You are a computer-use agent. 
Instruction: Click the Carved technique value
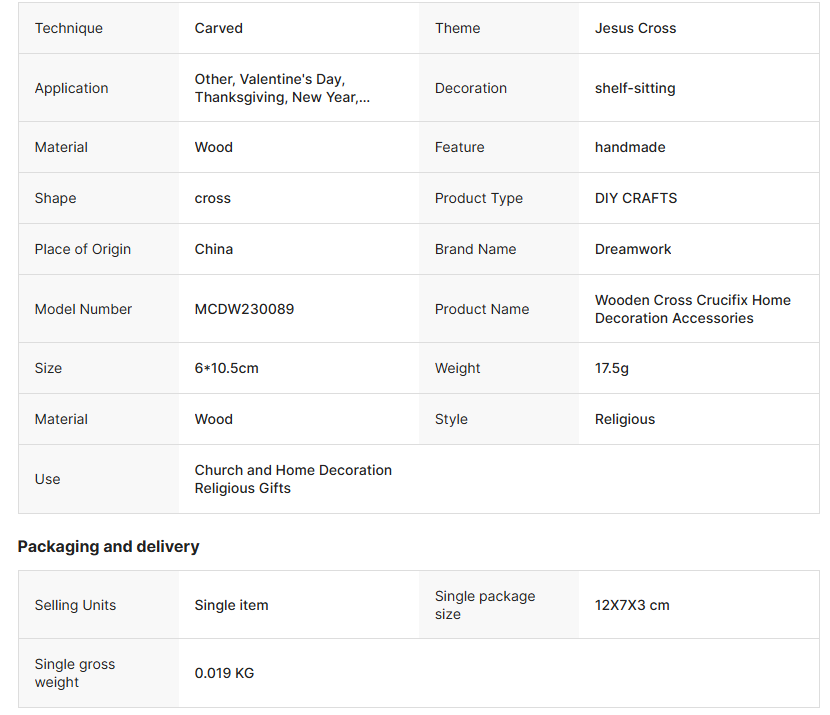coord(219,28)
